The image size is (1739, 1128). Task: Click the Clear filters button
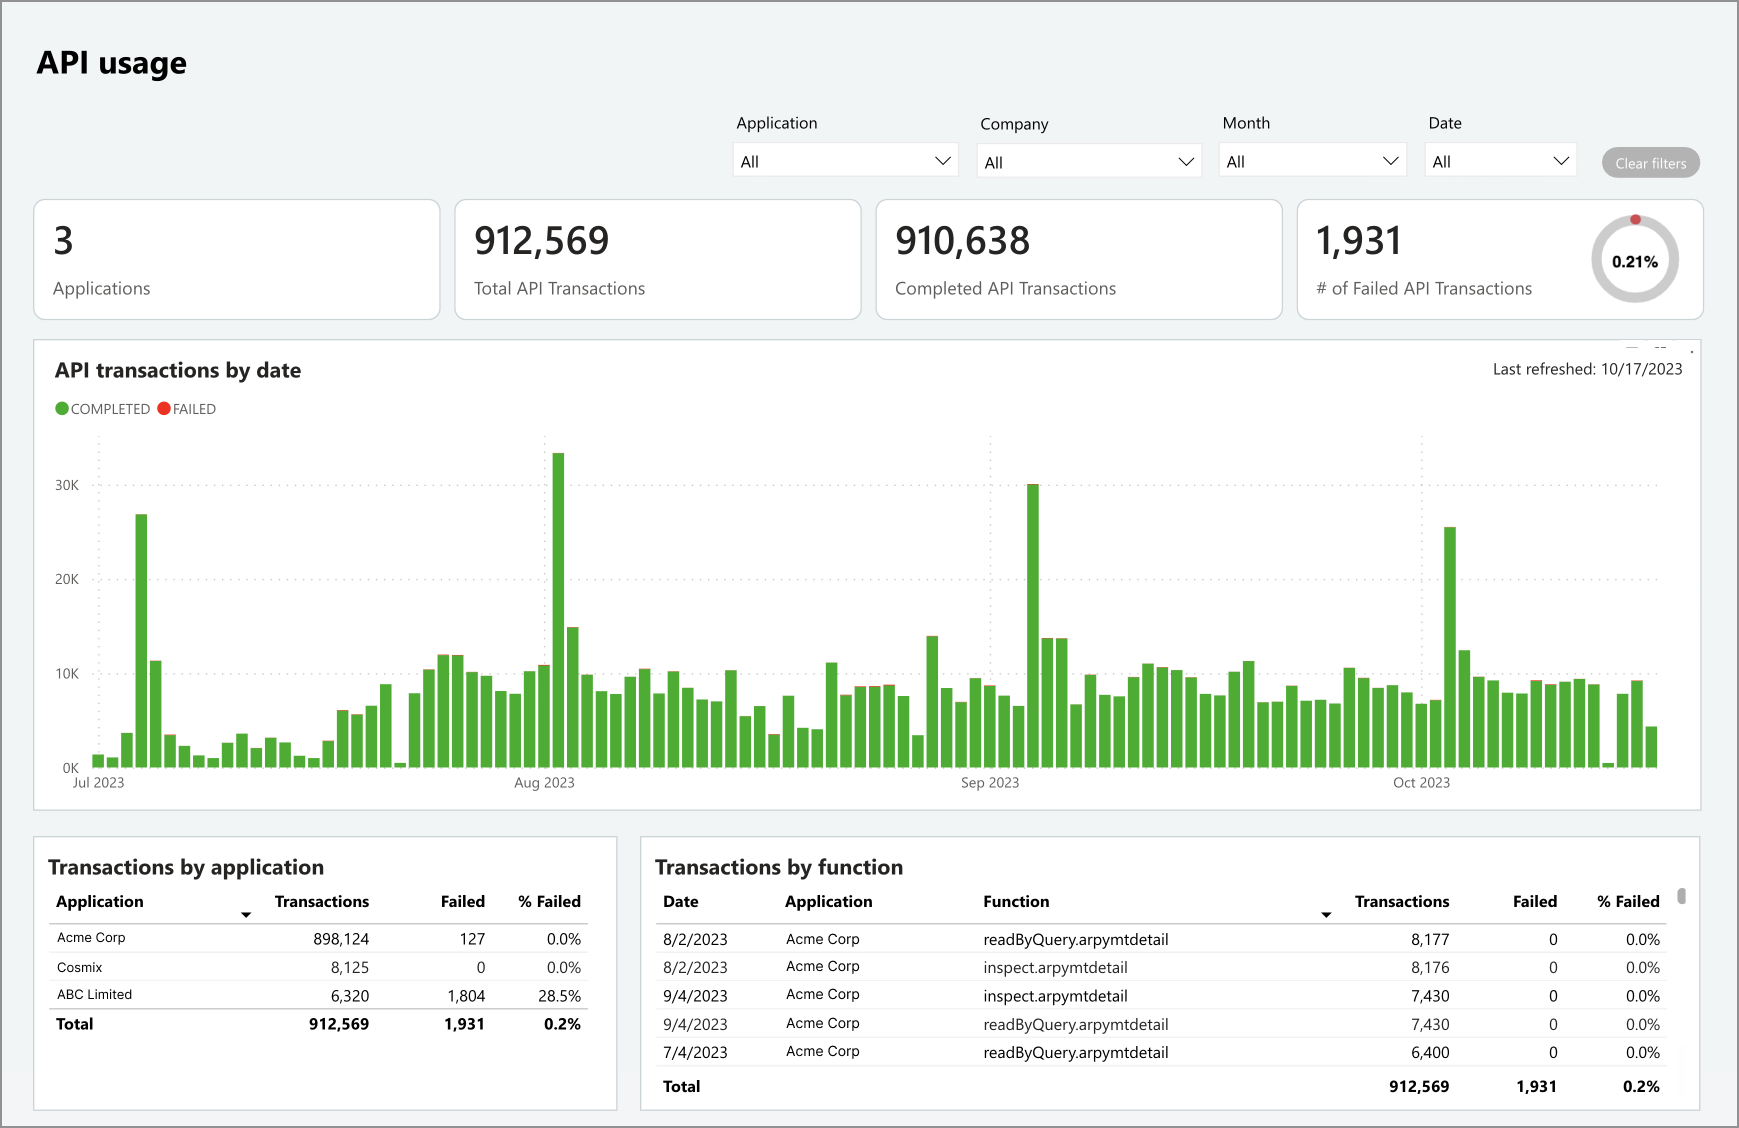pyautogui.click(x=1650, y=163)
